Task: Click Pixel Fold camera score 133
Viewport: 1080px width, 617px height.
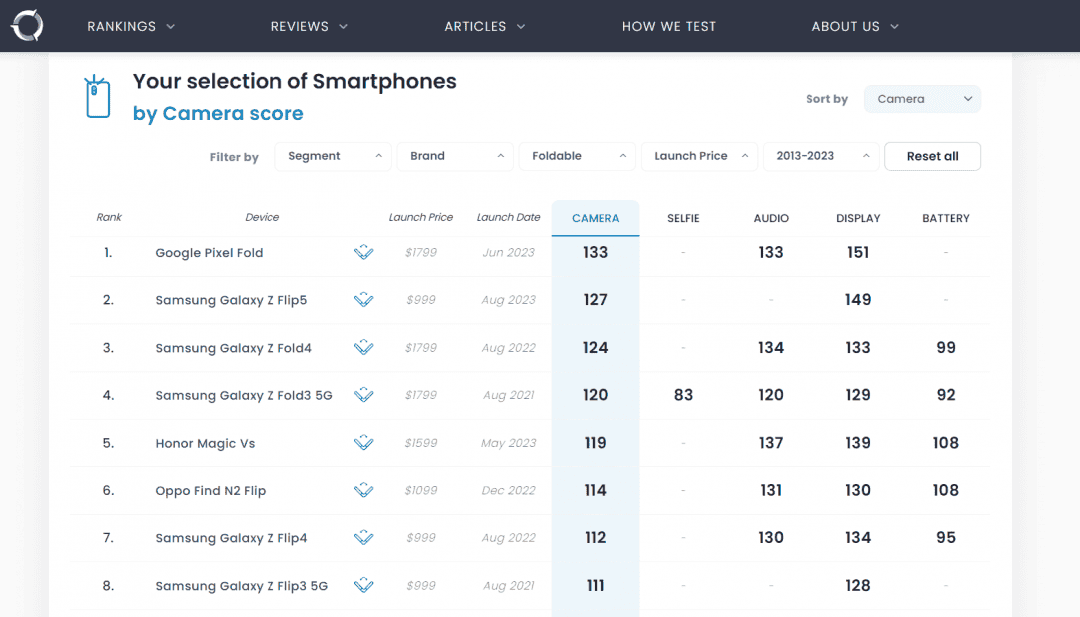Action: tap(596, 252)
